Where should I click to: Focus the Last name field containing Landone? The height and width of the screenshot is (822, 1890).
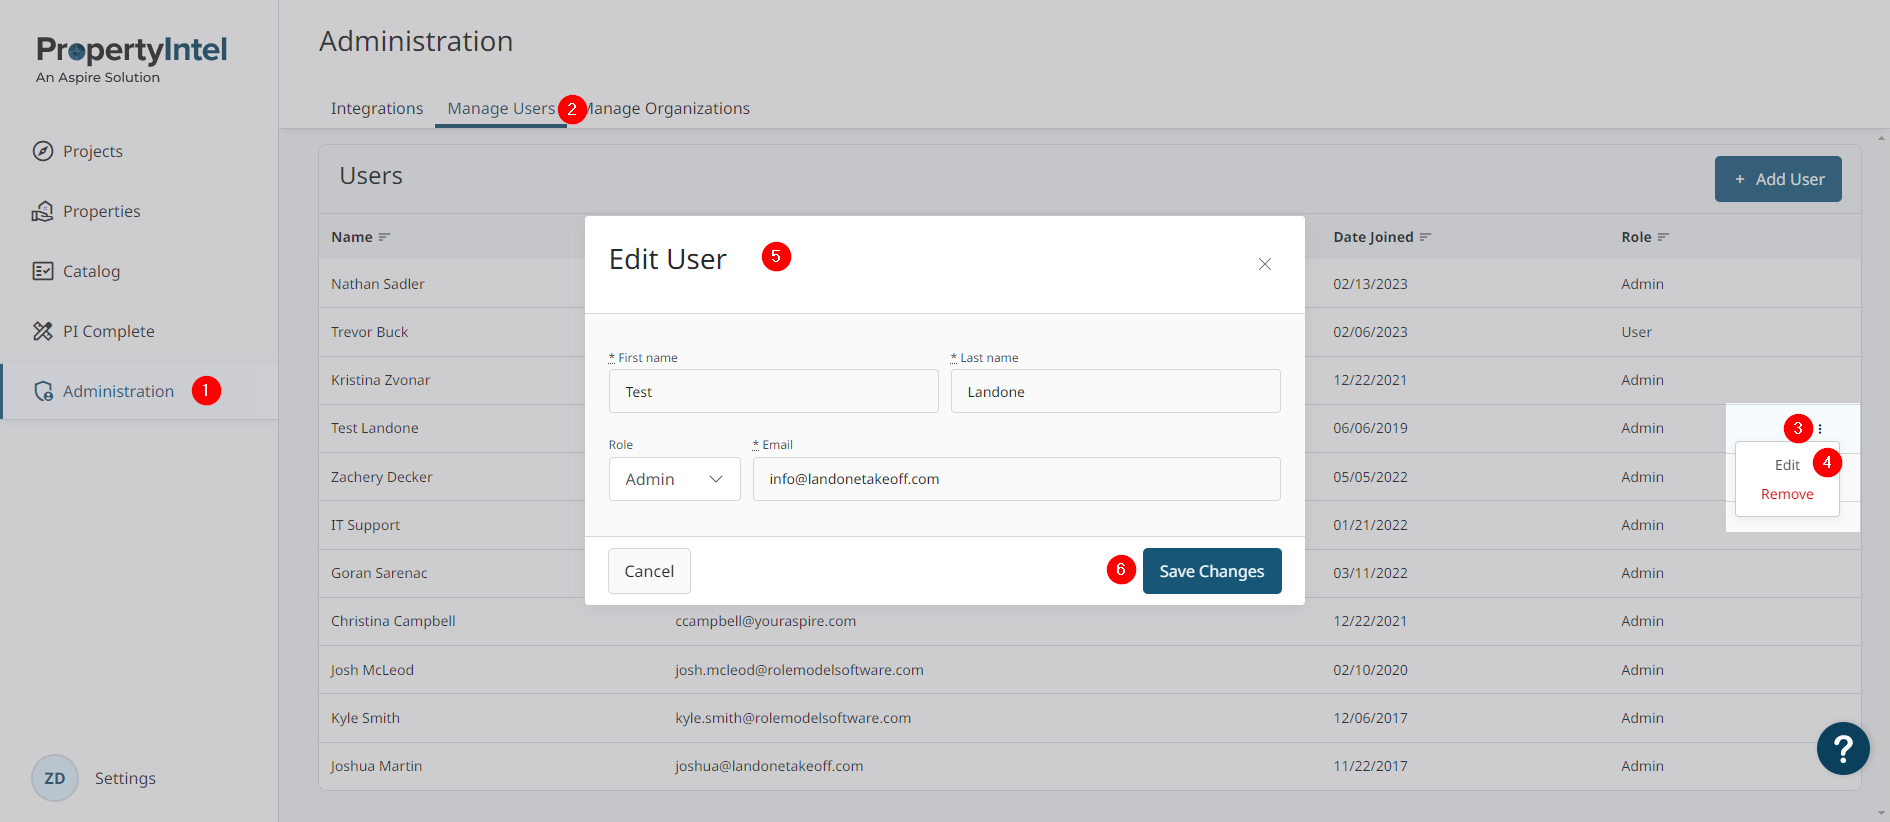pos(1116,391)
